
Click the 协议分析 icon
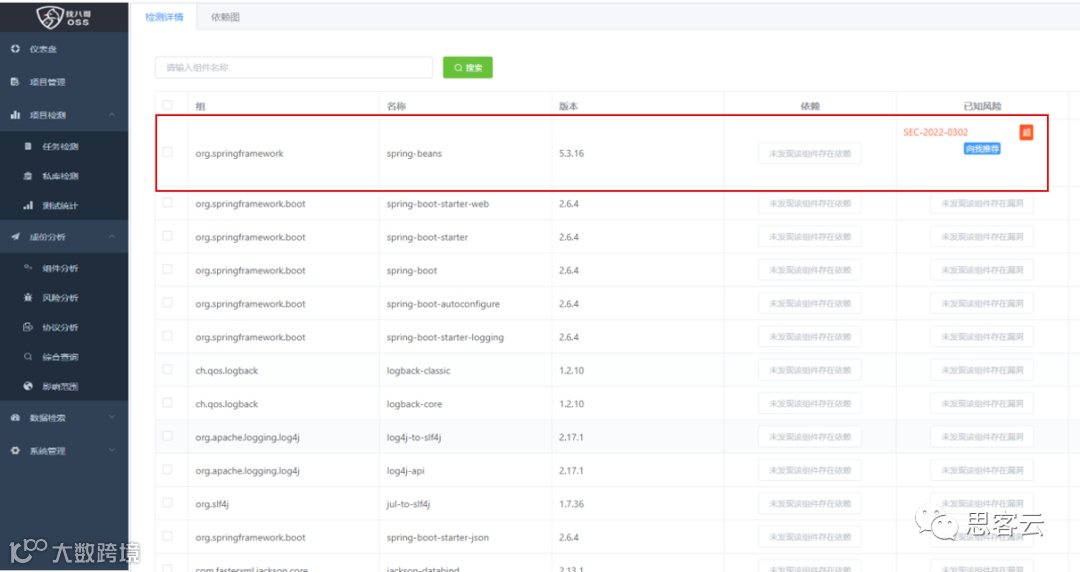point(28,327)
